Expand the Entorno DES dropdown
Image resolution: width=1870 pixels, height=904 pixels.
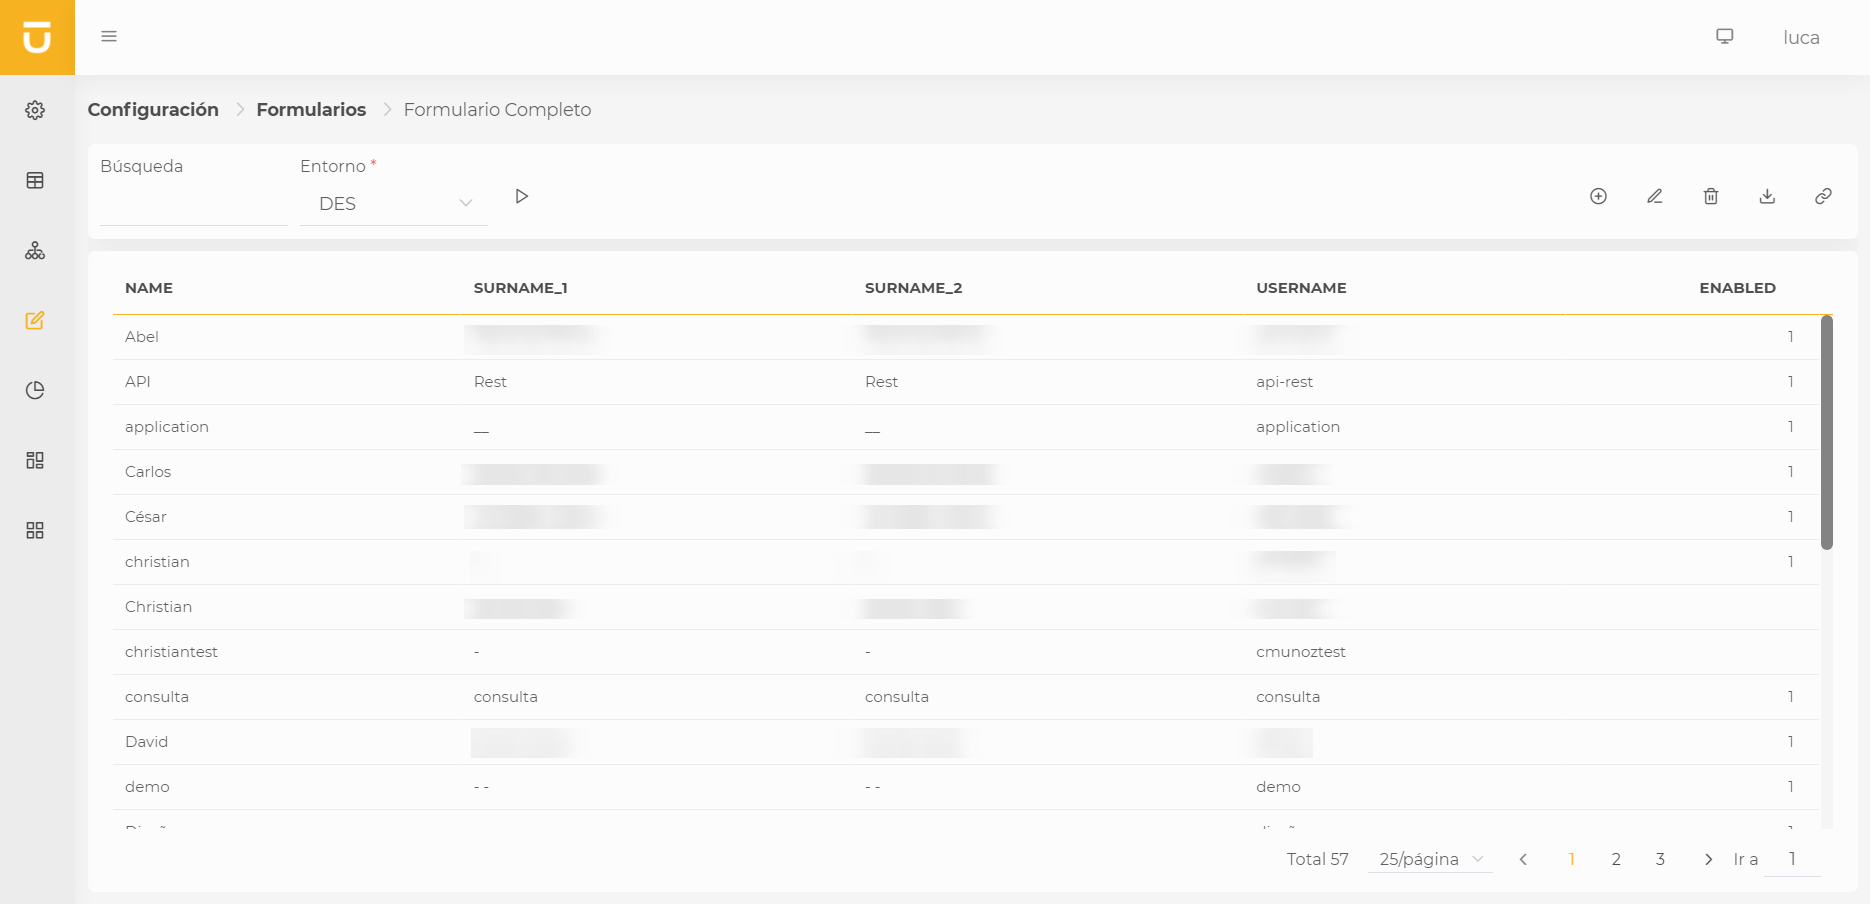click(393, 204)
